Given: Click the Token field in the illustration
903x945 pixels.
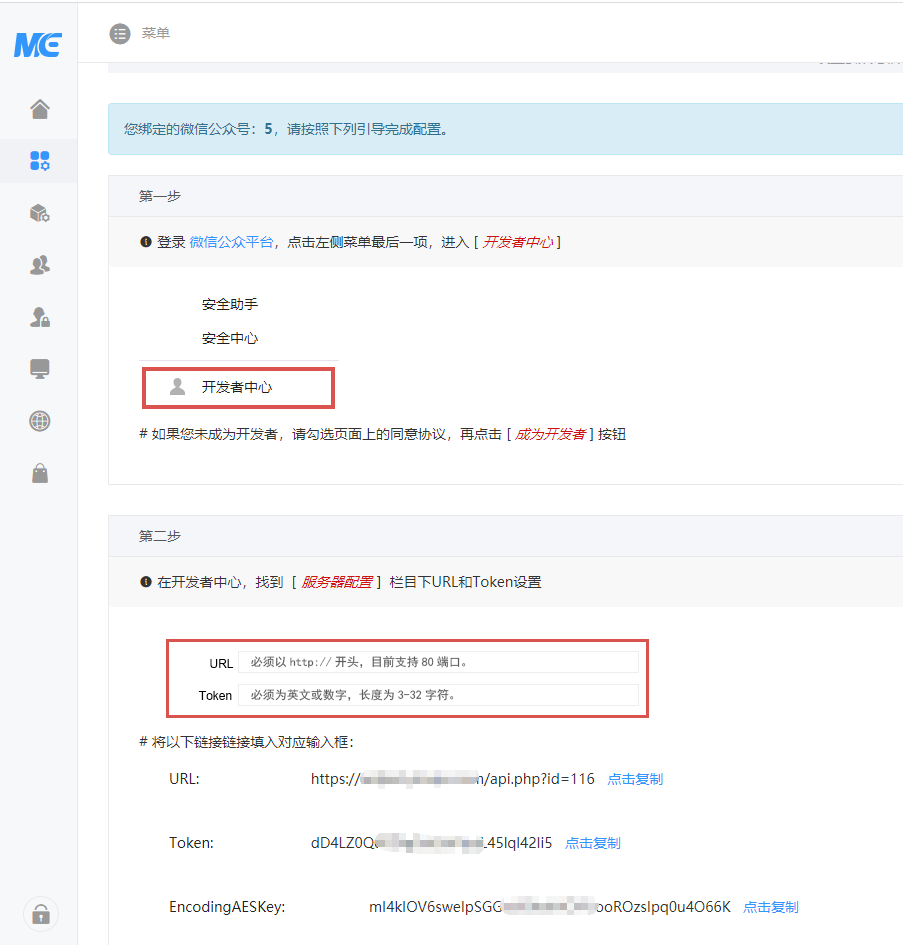Looking at the screenshot, I should click(x=438, y=695).
